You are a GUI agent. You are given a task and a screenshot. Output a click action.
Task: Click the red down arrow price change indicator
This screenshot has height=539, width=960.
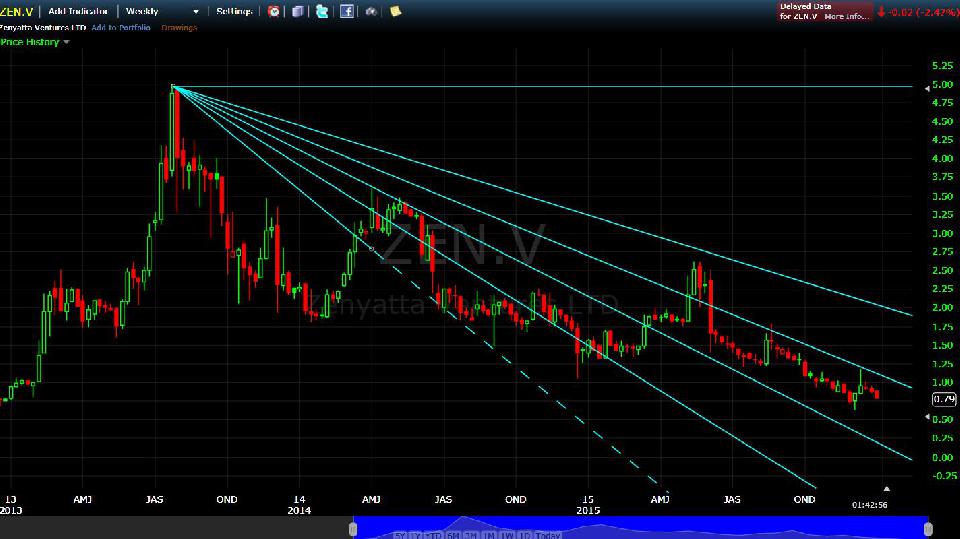coord(881,12)
